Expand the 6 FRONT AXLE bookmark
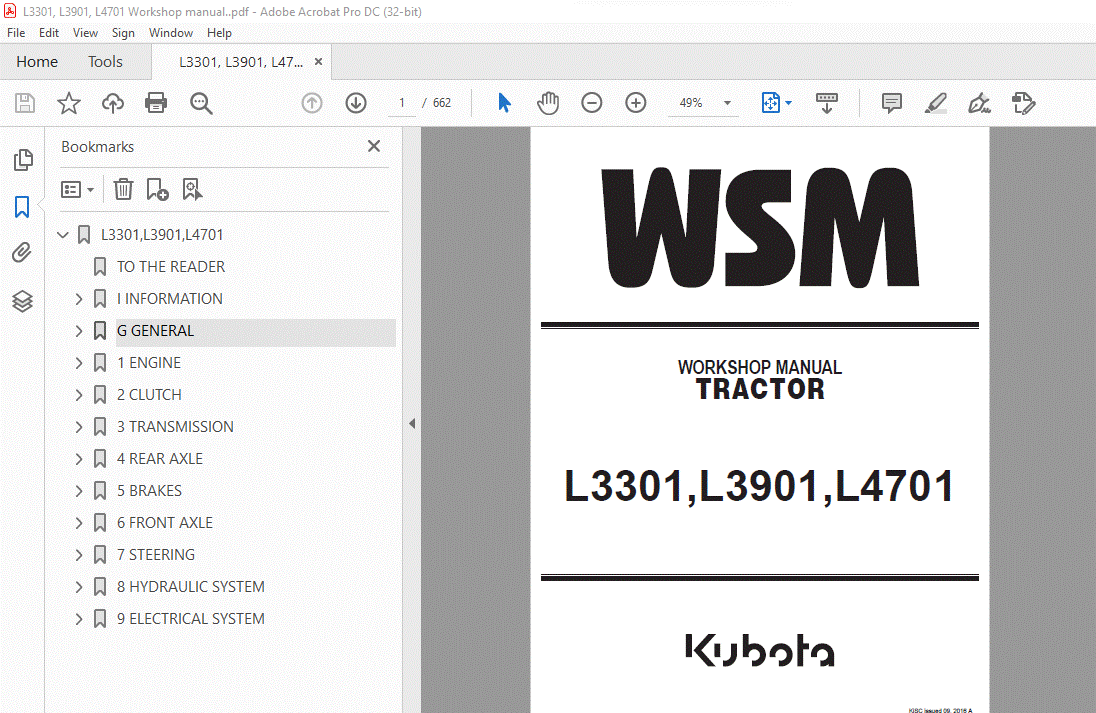The width and height of the screenshot is (1096, 713). [x=79, y=523]
